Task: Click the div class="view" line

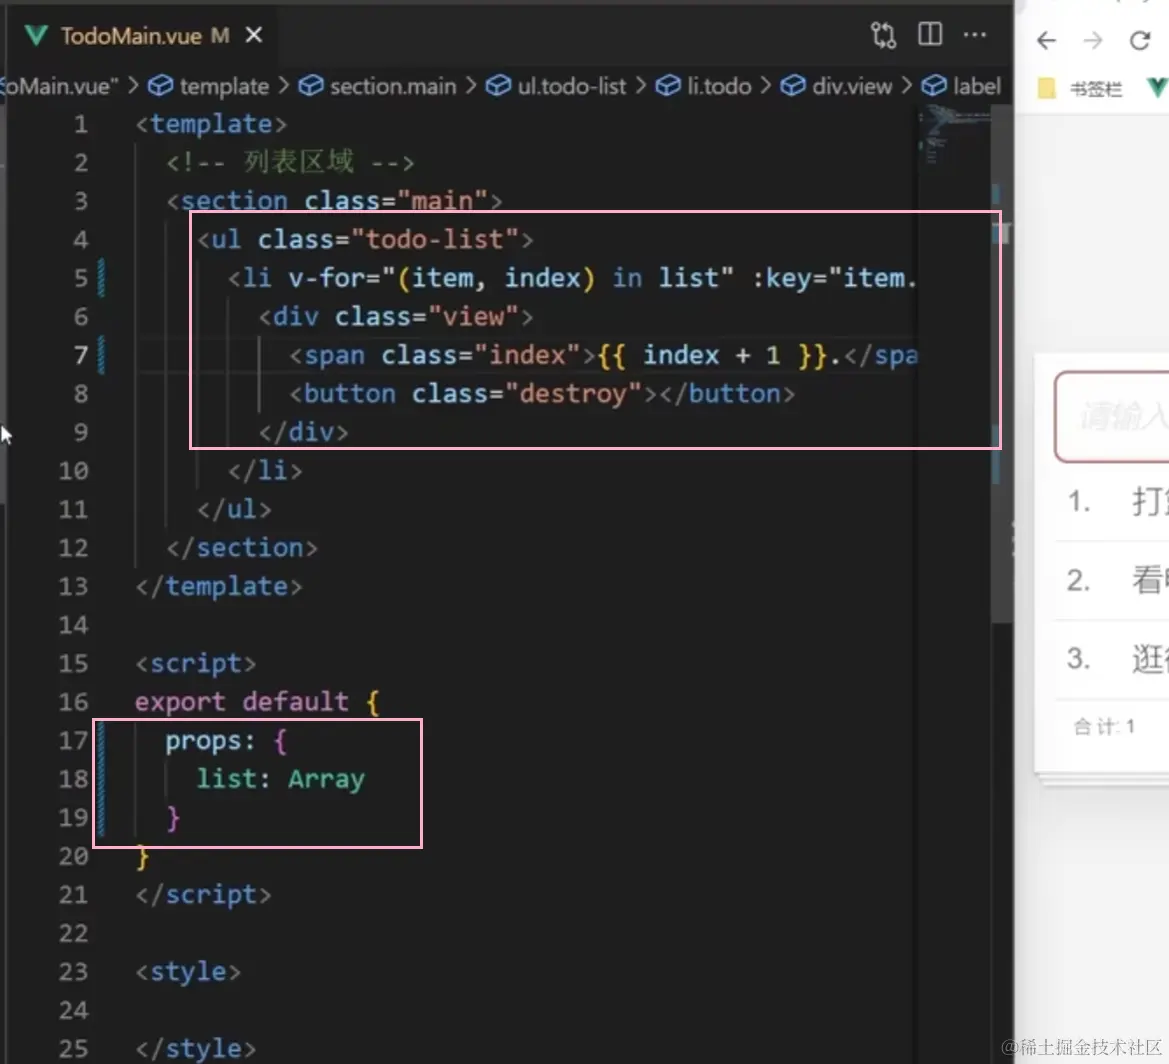Action: click(396, 317)
